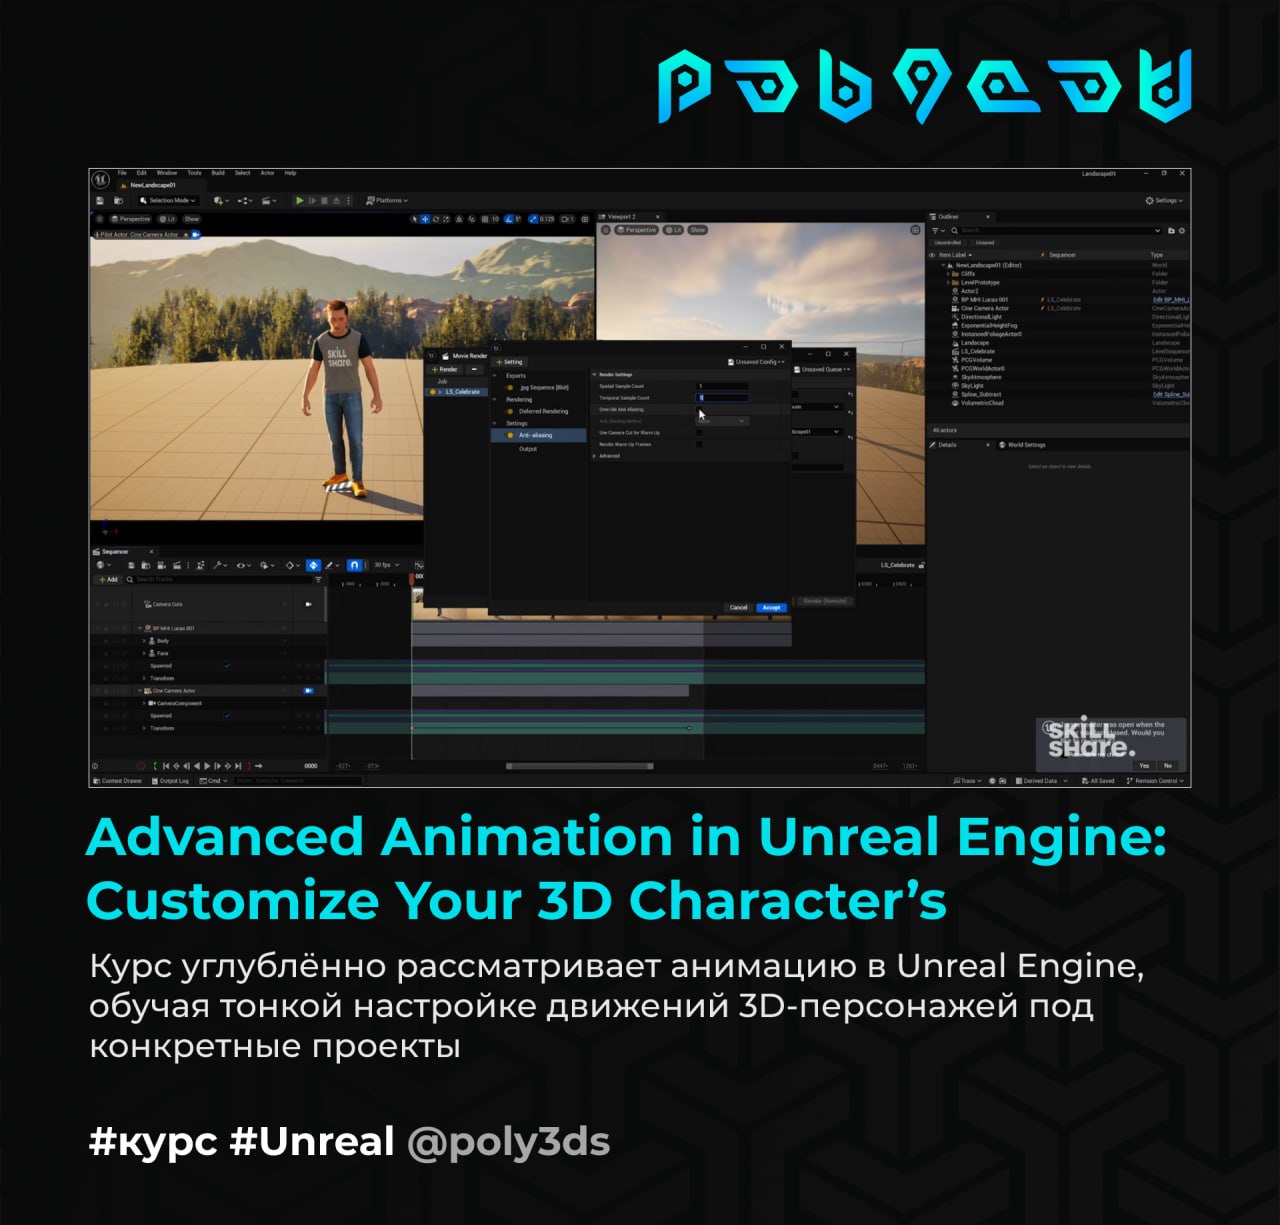Jump to the sequence end in Sequencer
Viewport: 1280px width, 1225px height.
(238, 766)
